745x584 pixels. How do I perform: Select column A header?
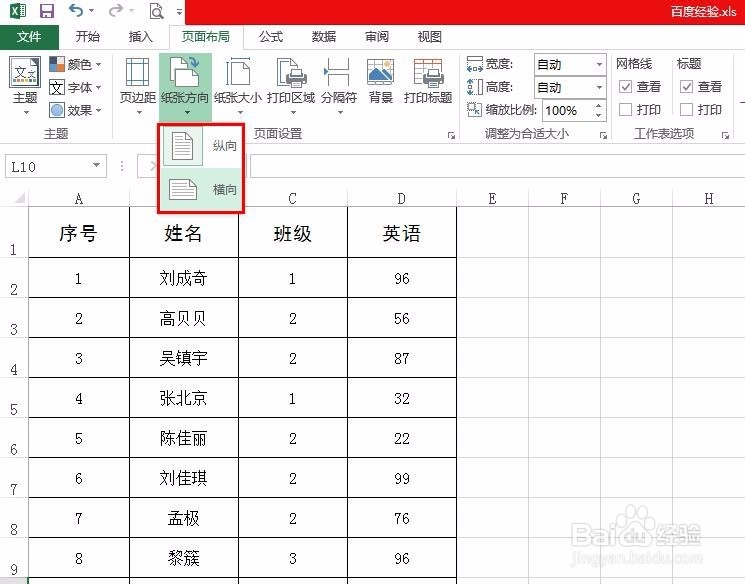coord(79,198)
